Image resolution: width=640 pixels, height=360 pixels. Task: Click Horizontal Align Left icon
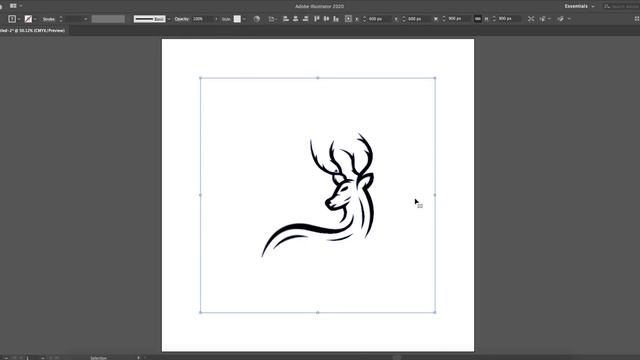click(x=286, y=19)
